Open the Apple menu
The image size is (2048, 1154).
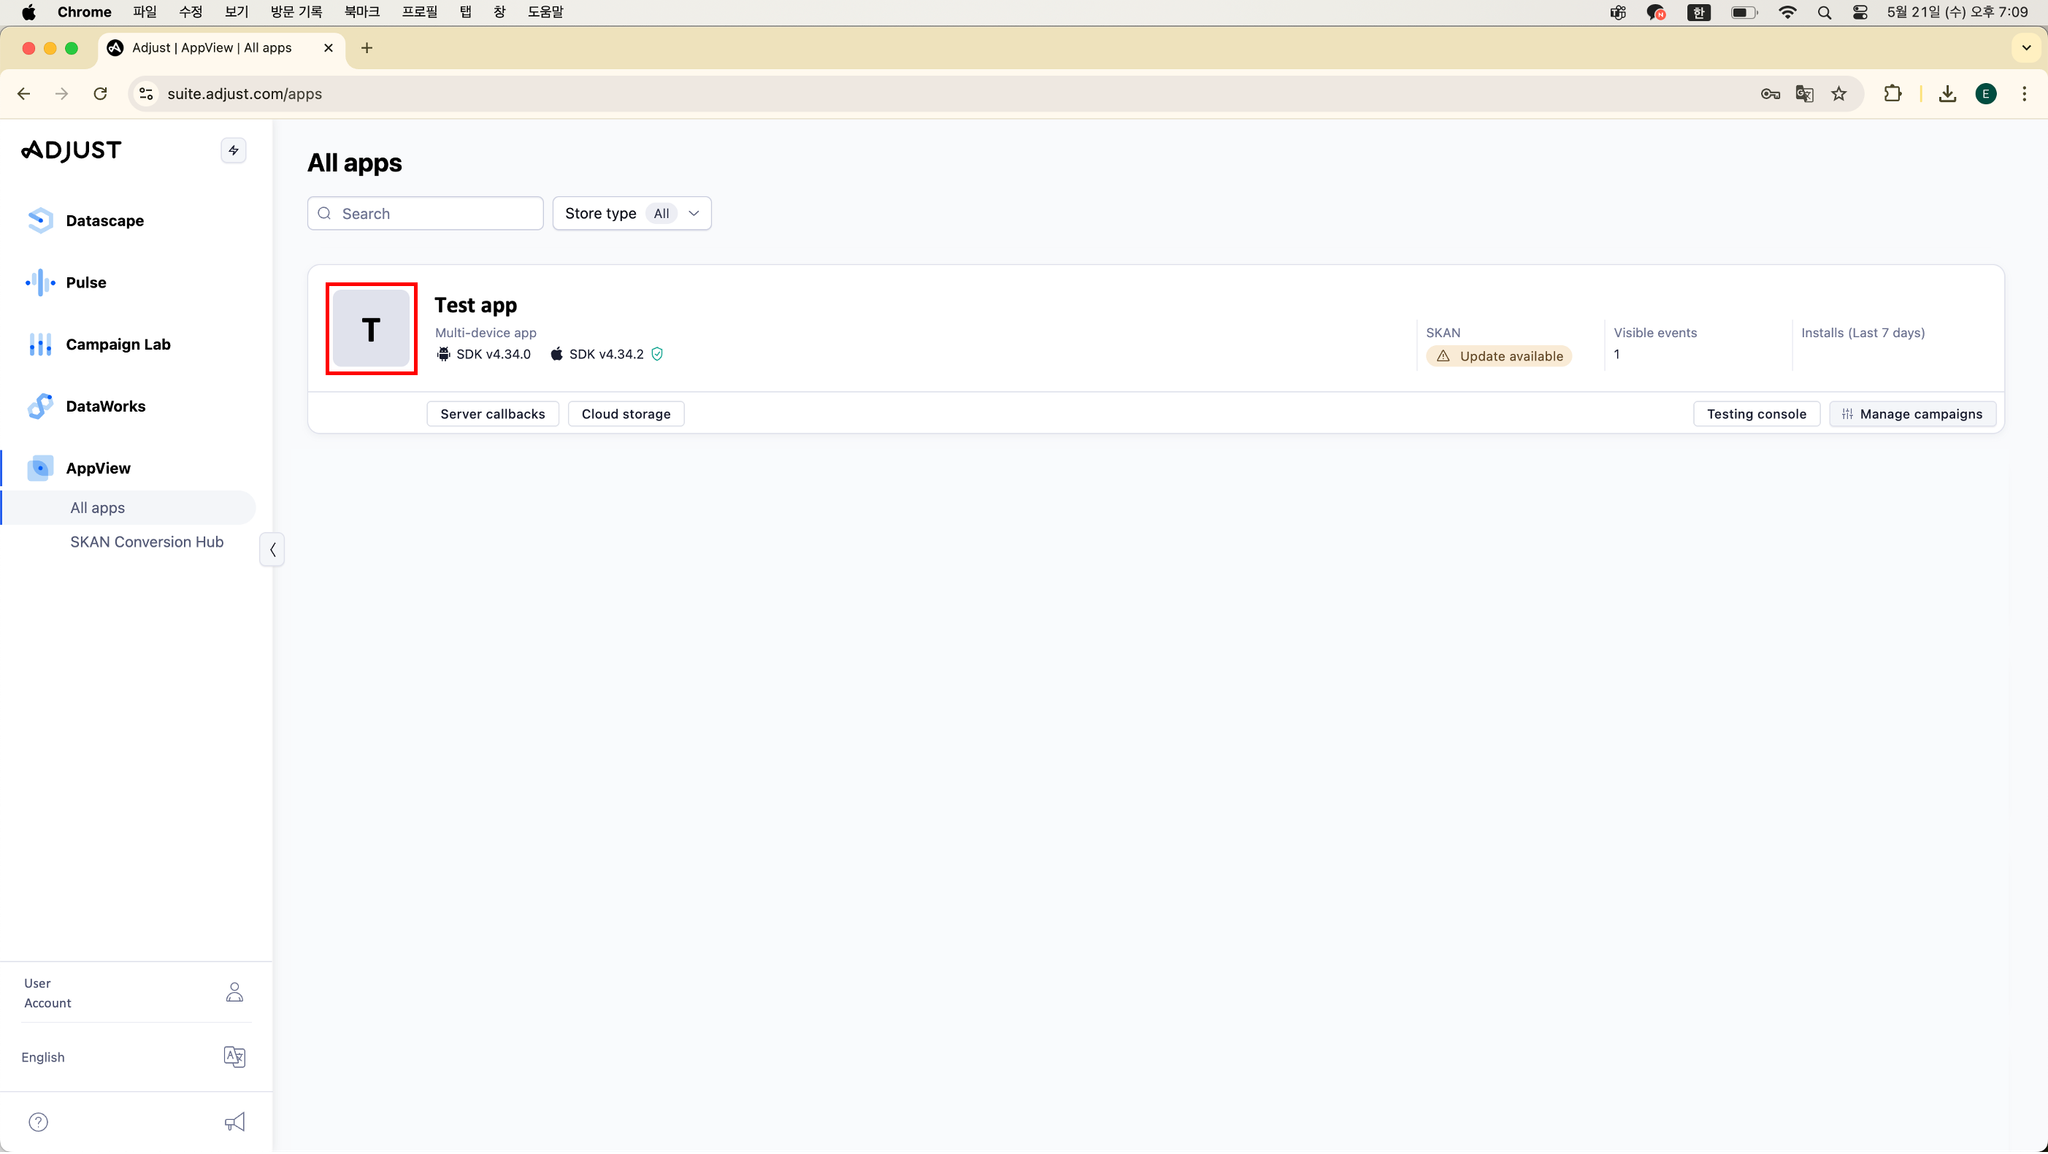click(28, 12)
